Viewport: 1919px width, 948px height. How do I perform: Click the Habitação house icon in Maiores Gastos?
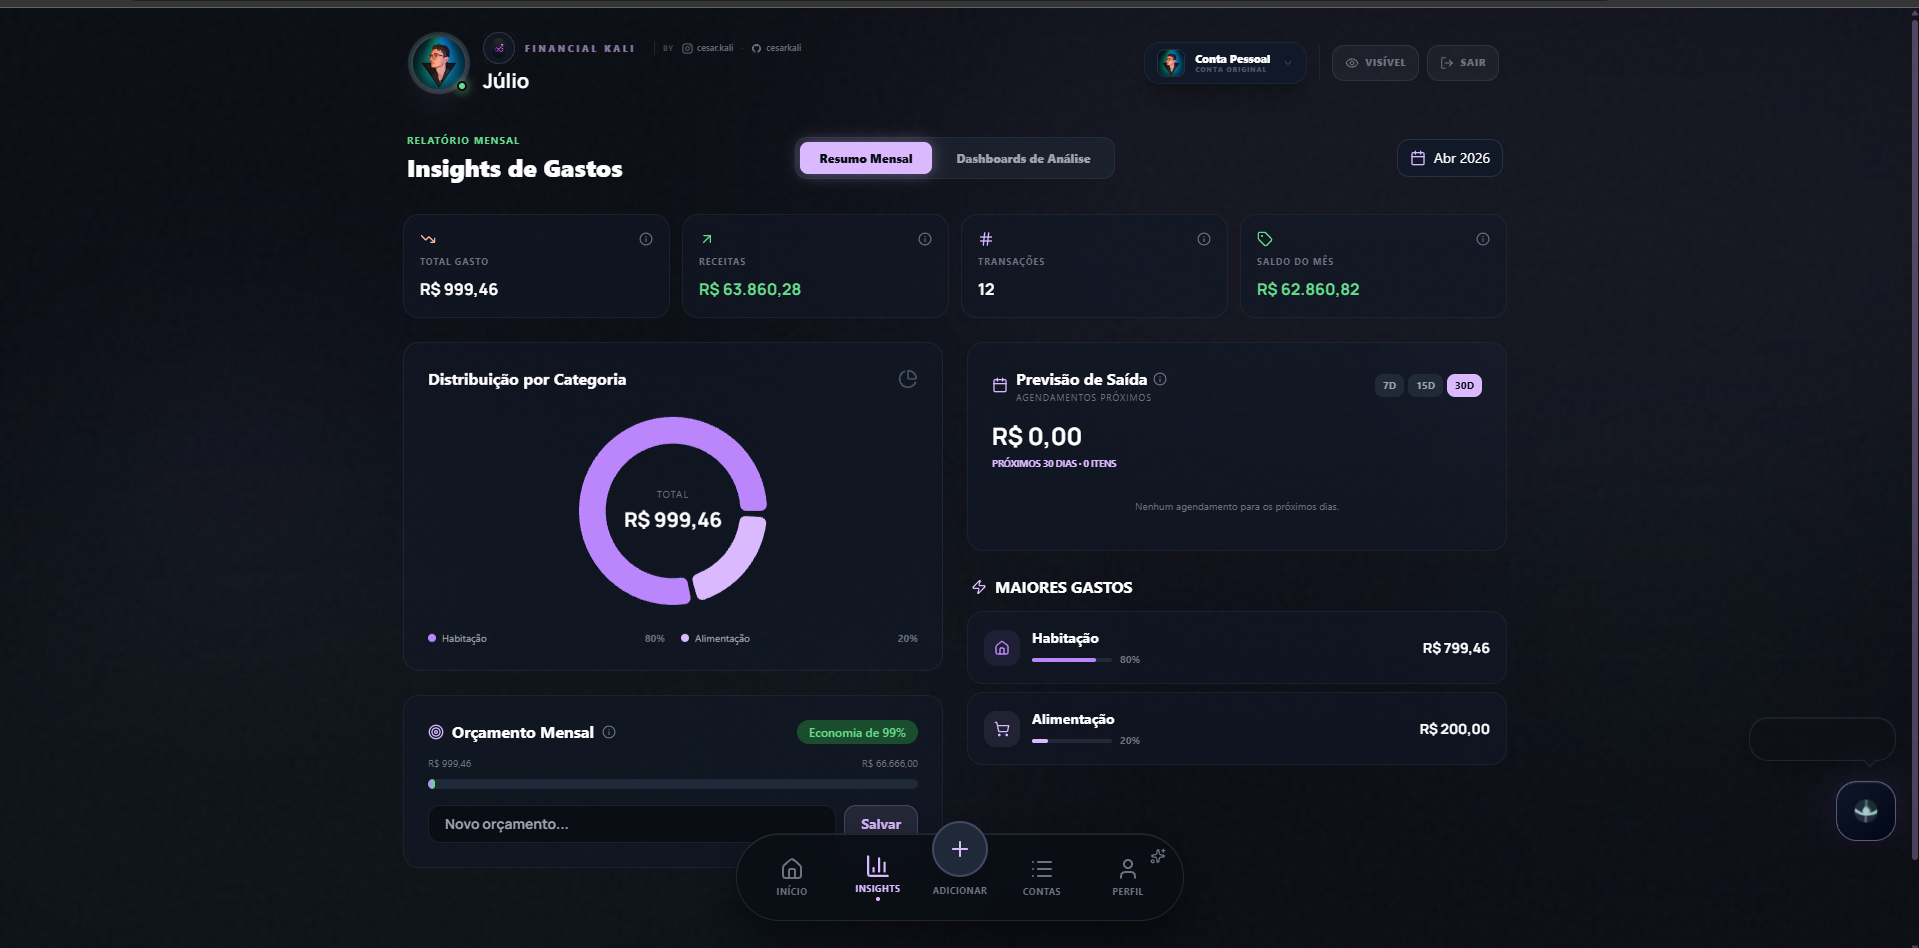coord(1001,647)
